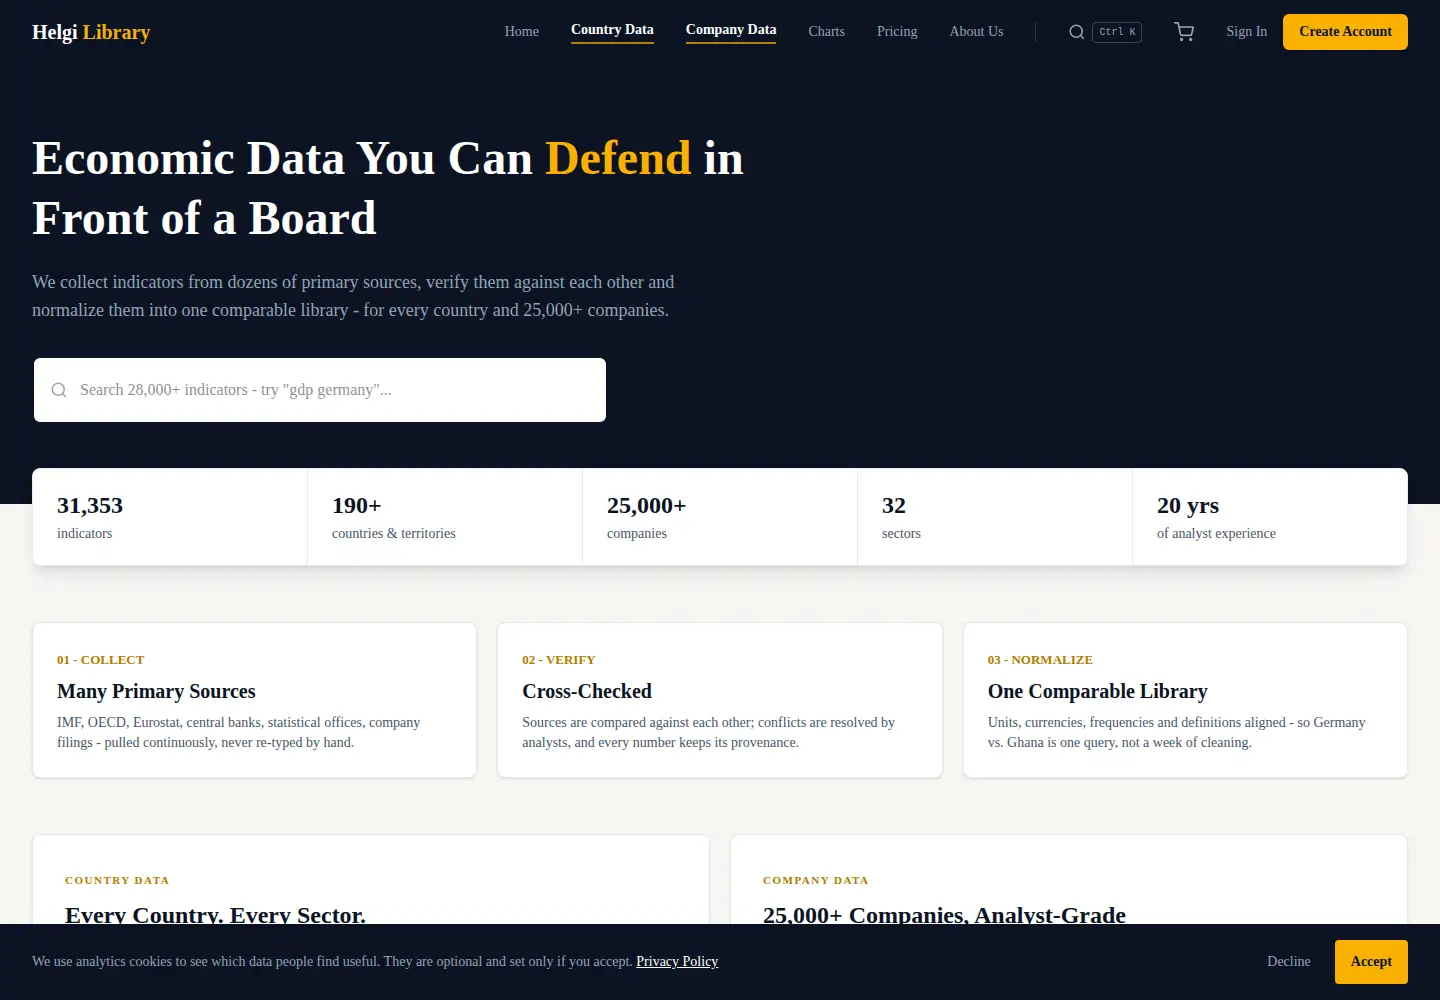The width and height of the screenshot is (1440, 1000).
Task: Click the 01 - COLLECT label
Action: 101,660
